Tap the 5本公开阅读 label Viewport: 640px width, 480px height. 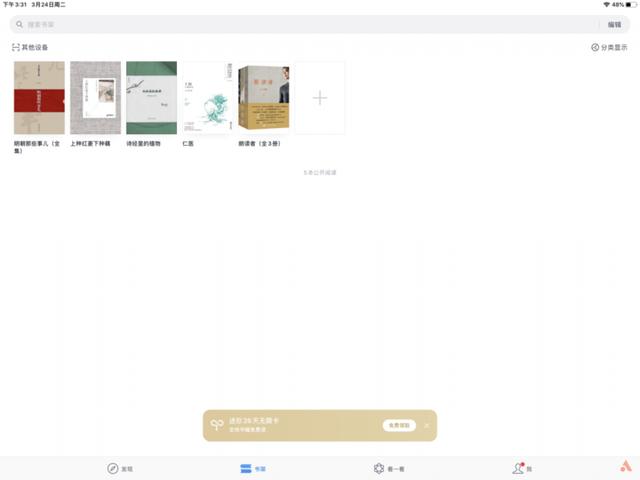[x=320, y=172]
